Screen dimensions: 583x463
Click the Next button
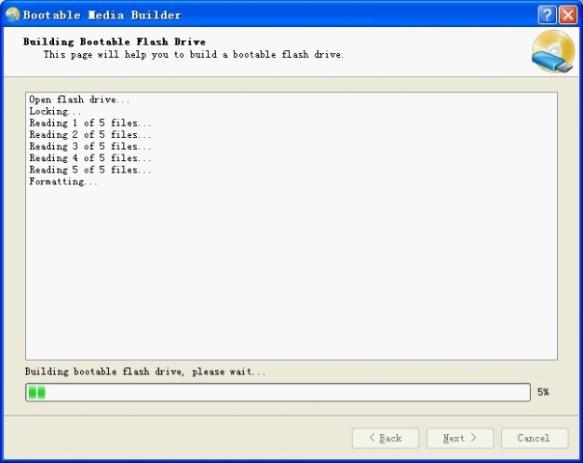(x=460, y=438)
